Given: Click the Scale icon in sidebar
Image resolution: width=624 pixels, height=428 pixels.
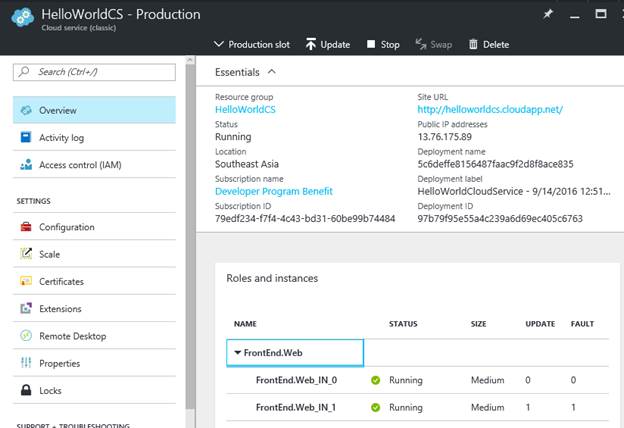Looking at the screenshot, I should pyautogui.click(x=26, y=254).
